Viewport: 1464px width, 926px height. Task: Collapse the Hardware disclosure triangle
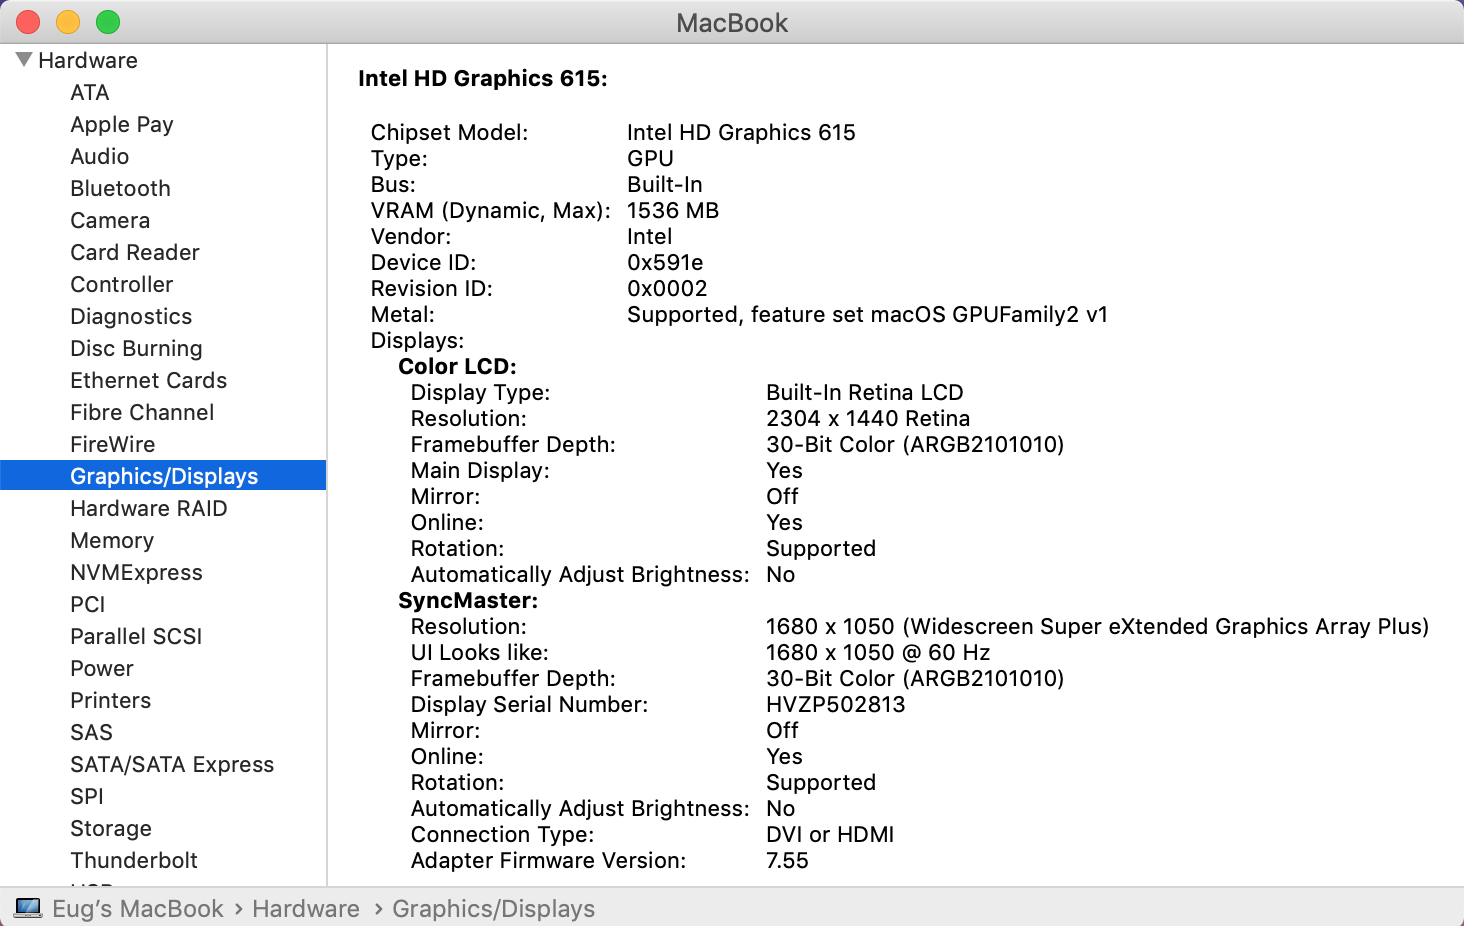coord(24,60)
